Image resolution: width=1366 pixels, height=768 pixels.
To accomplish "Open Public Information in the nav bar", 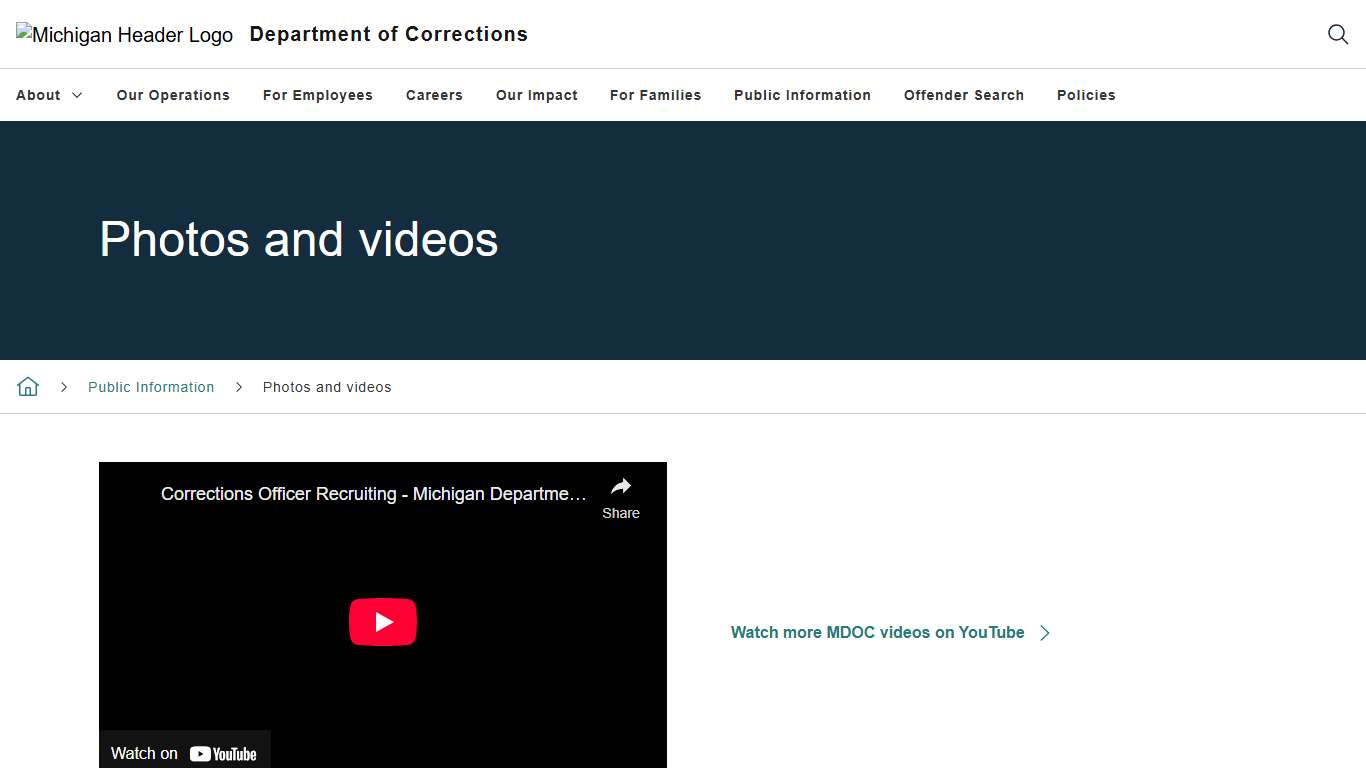I will (x=802, y=95).
